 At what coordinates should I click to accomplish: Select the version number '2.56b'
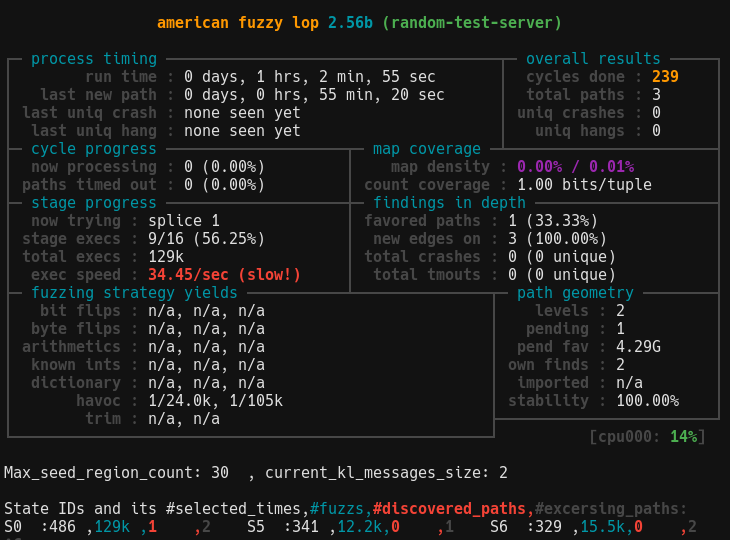pyautogui.click(x=350, y=22)
